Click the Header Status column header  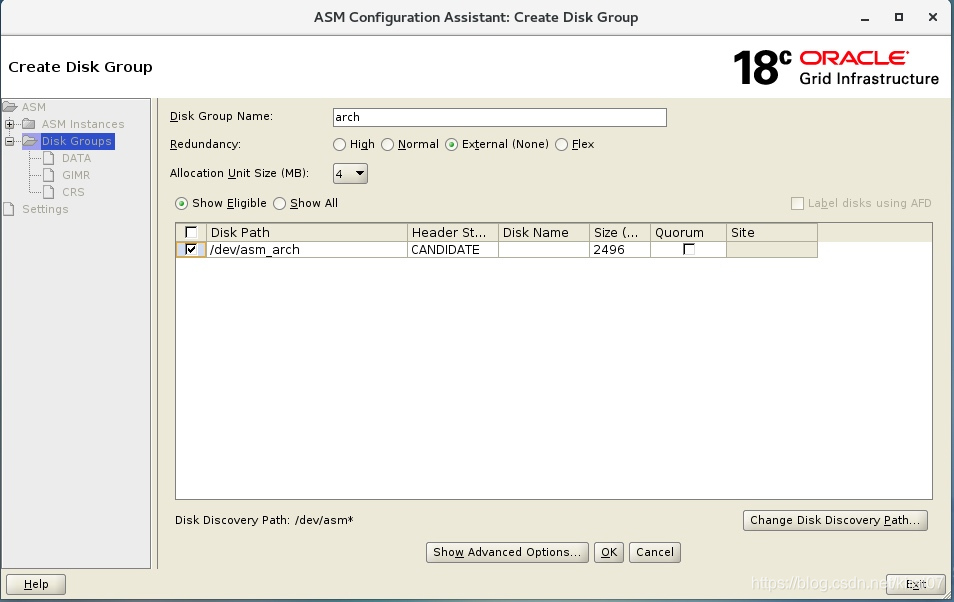tap(453, 233)
